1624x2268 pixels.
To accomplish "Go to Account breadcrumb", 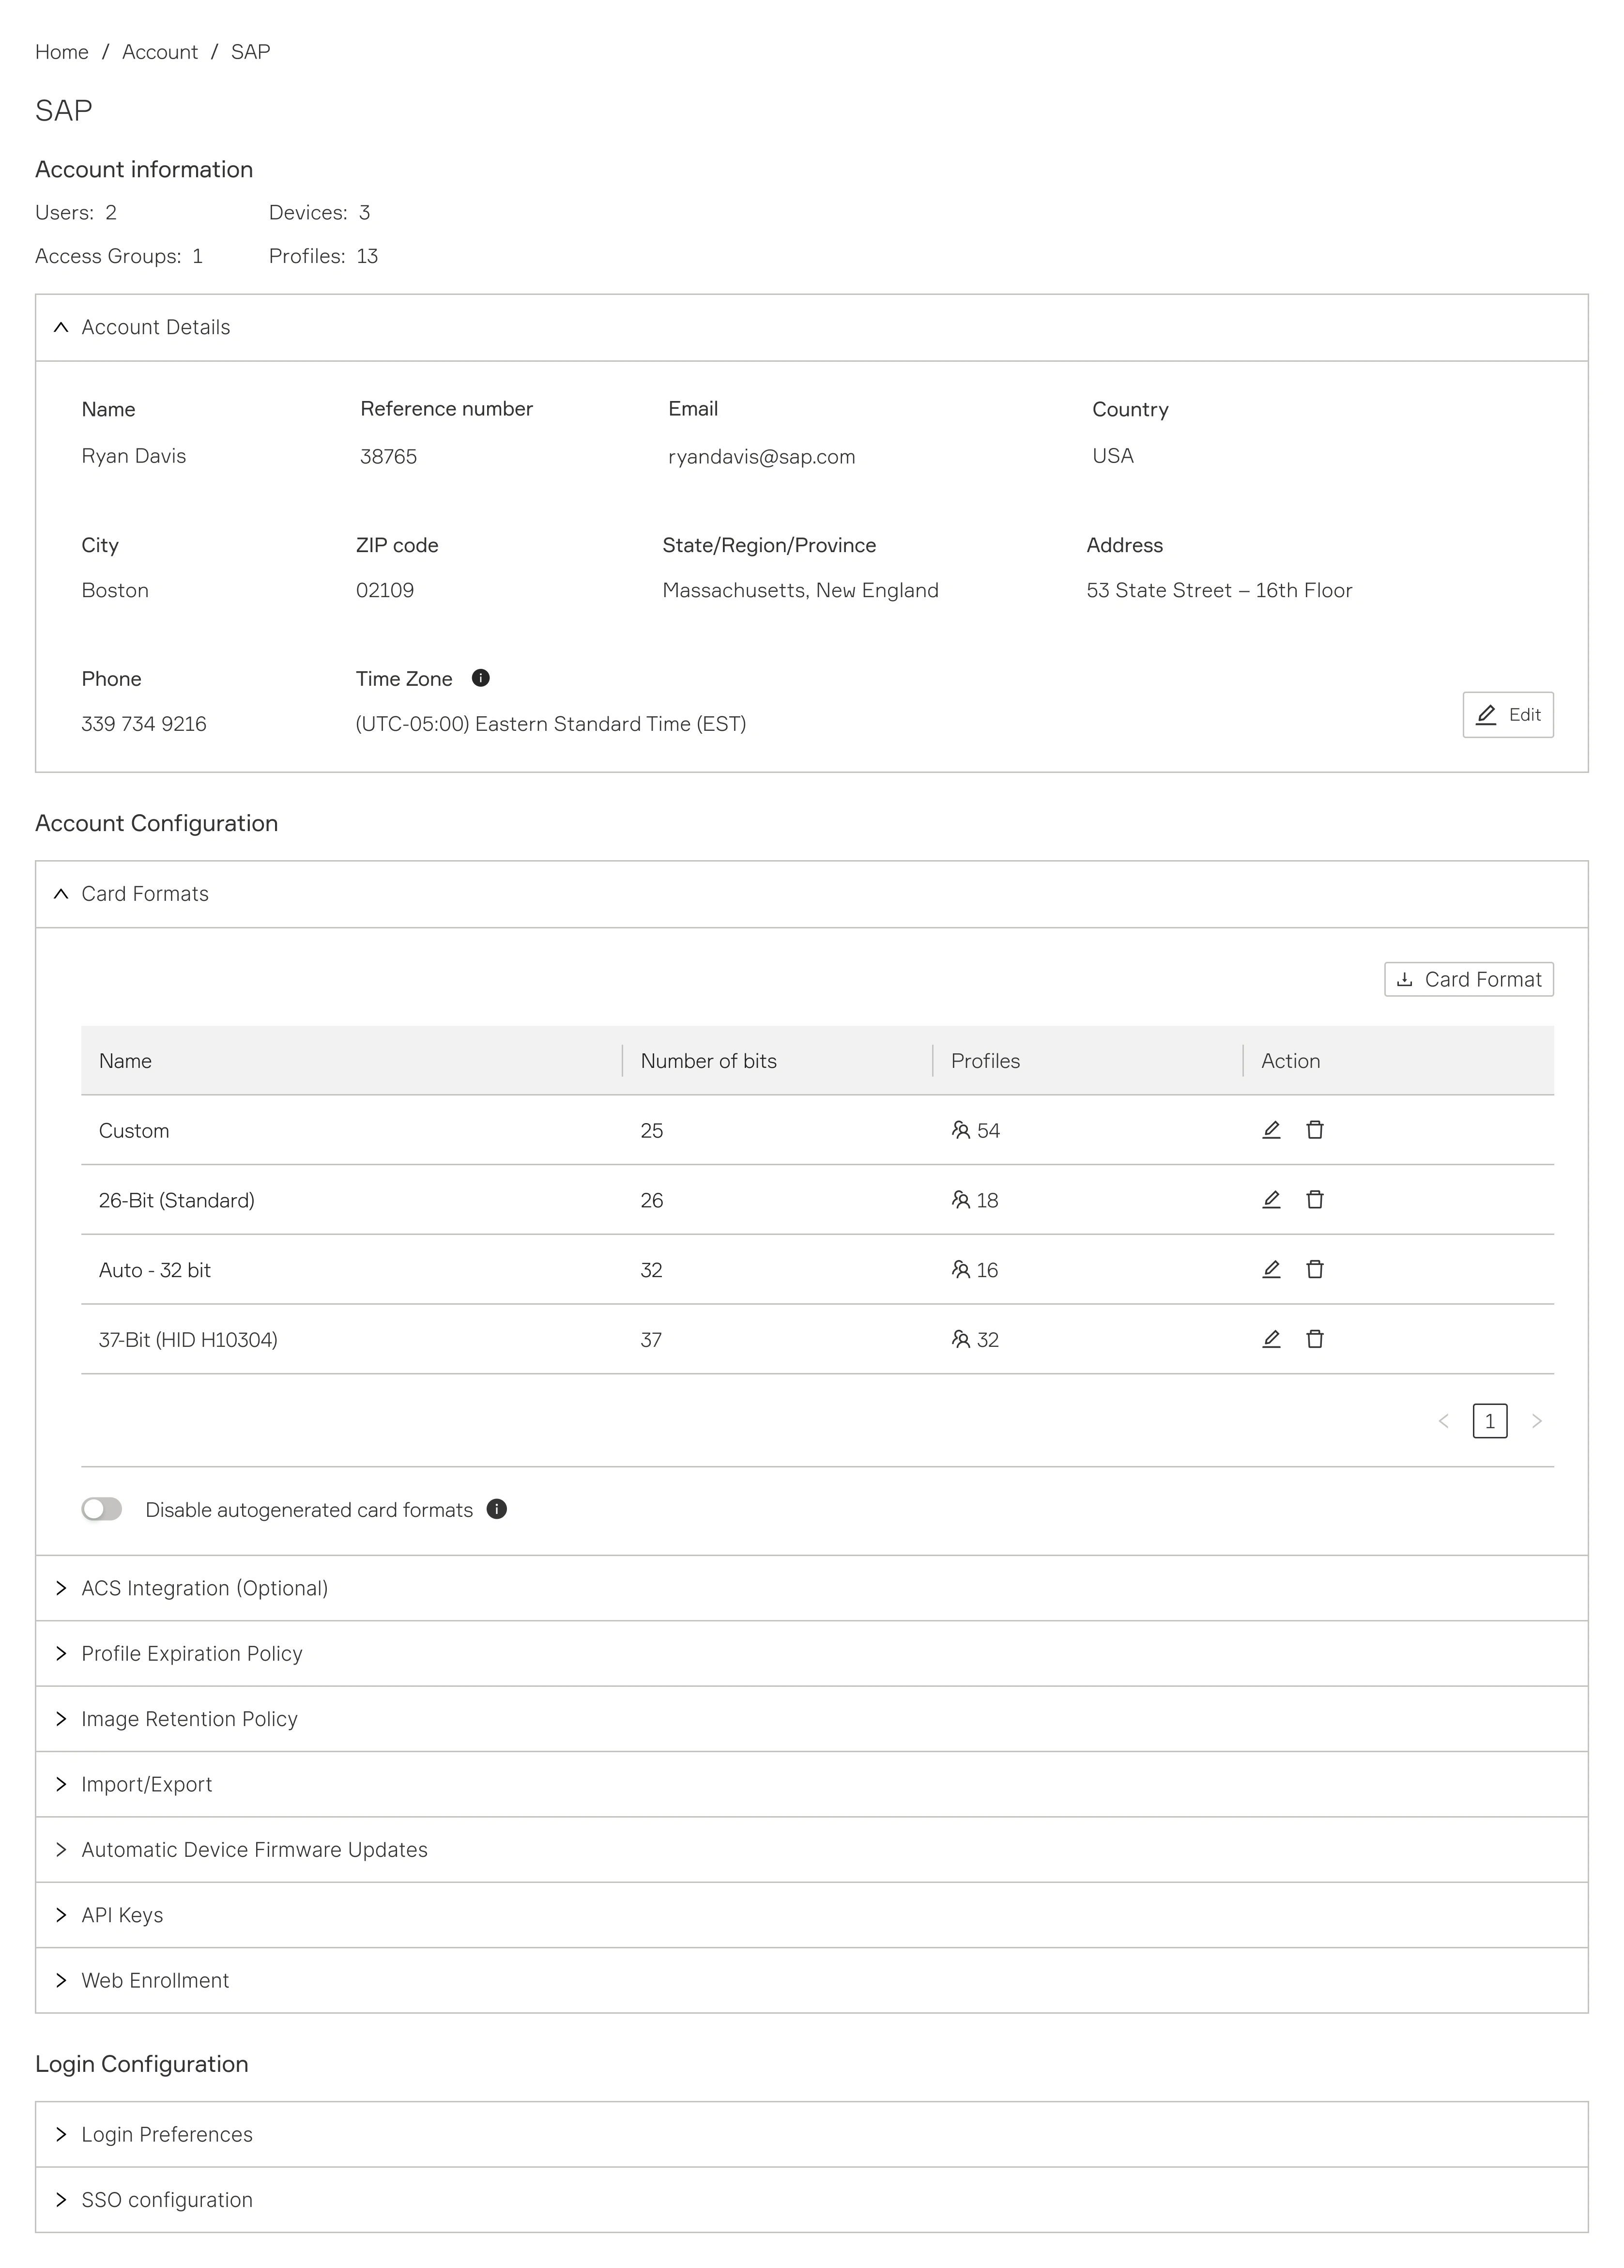I will 160,52.
